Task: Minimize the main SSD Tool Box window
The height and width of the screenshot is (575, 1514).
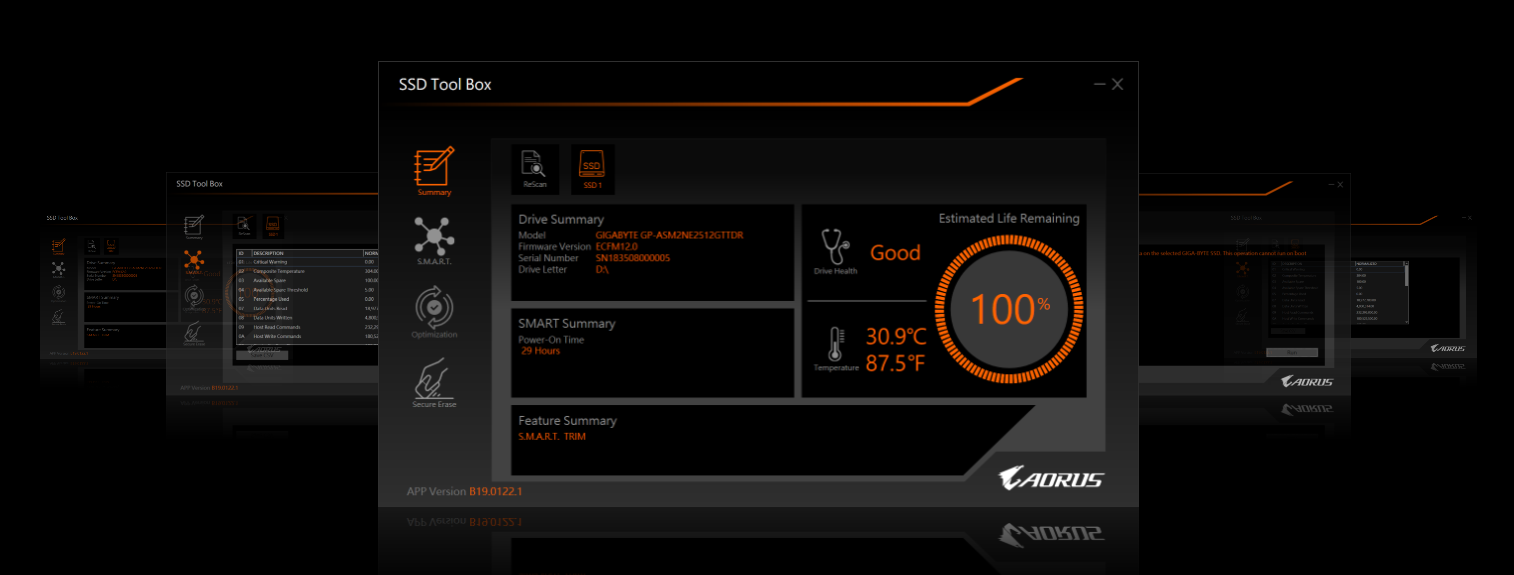Action: 1099,85
